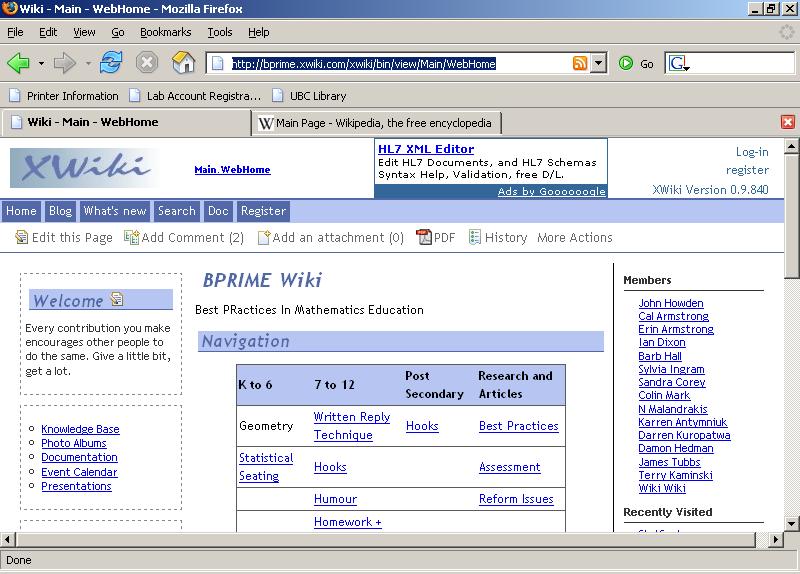Open the Search navigation tab

(x=177, y=211)
